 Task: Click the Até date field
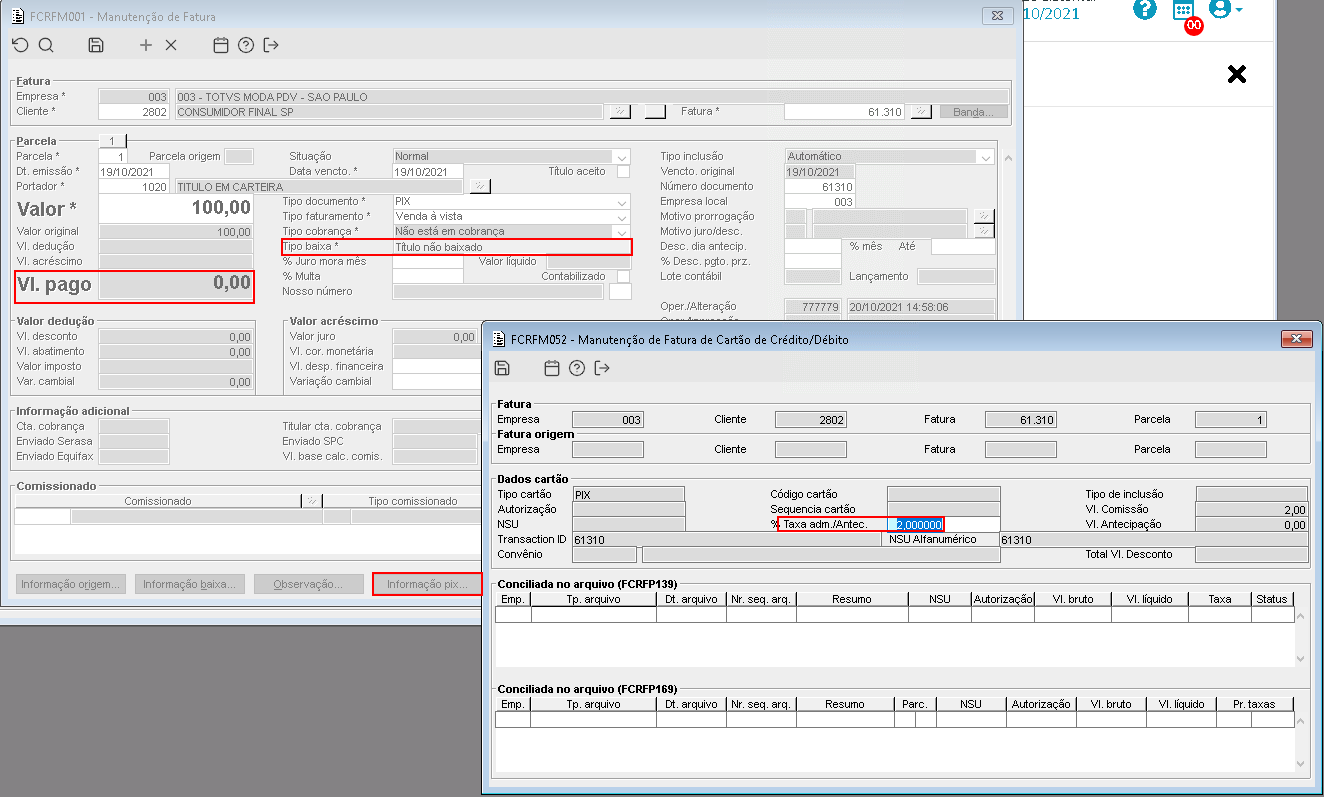[x=963, y=247]
